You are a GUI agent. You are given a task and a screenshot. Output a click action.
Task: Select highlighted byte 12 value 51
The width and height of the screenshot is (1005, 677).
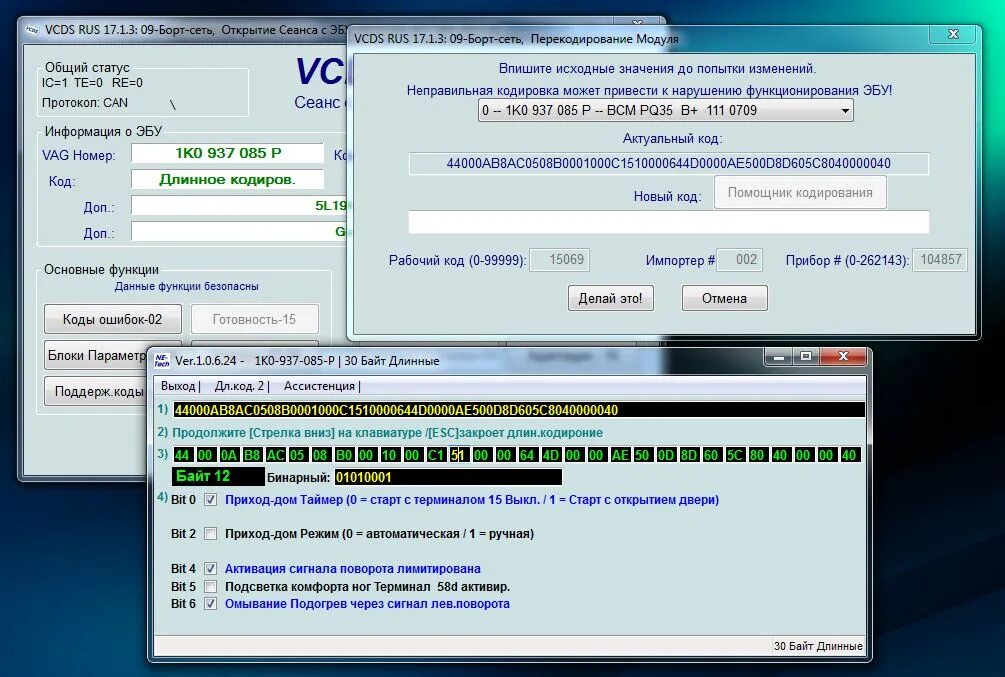point(458,455)
